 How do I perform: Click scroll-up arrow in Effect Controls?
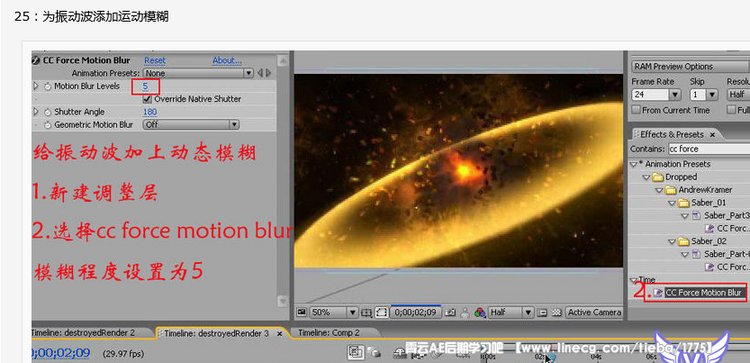[x=283, y=61]
